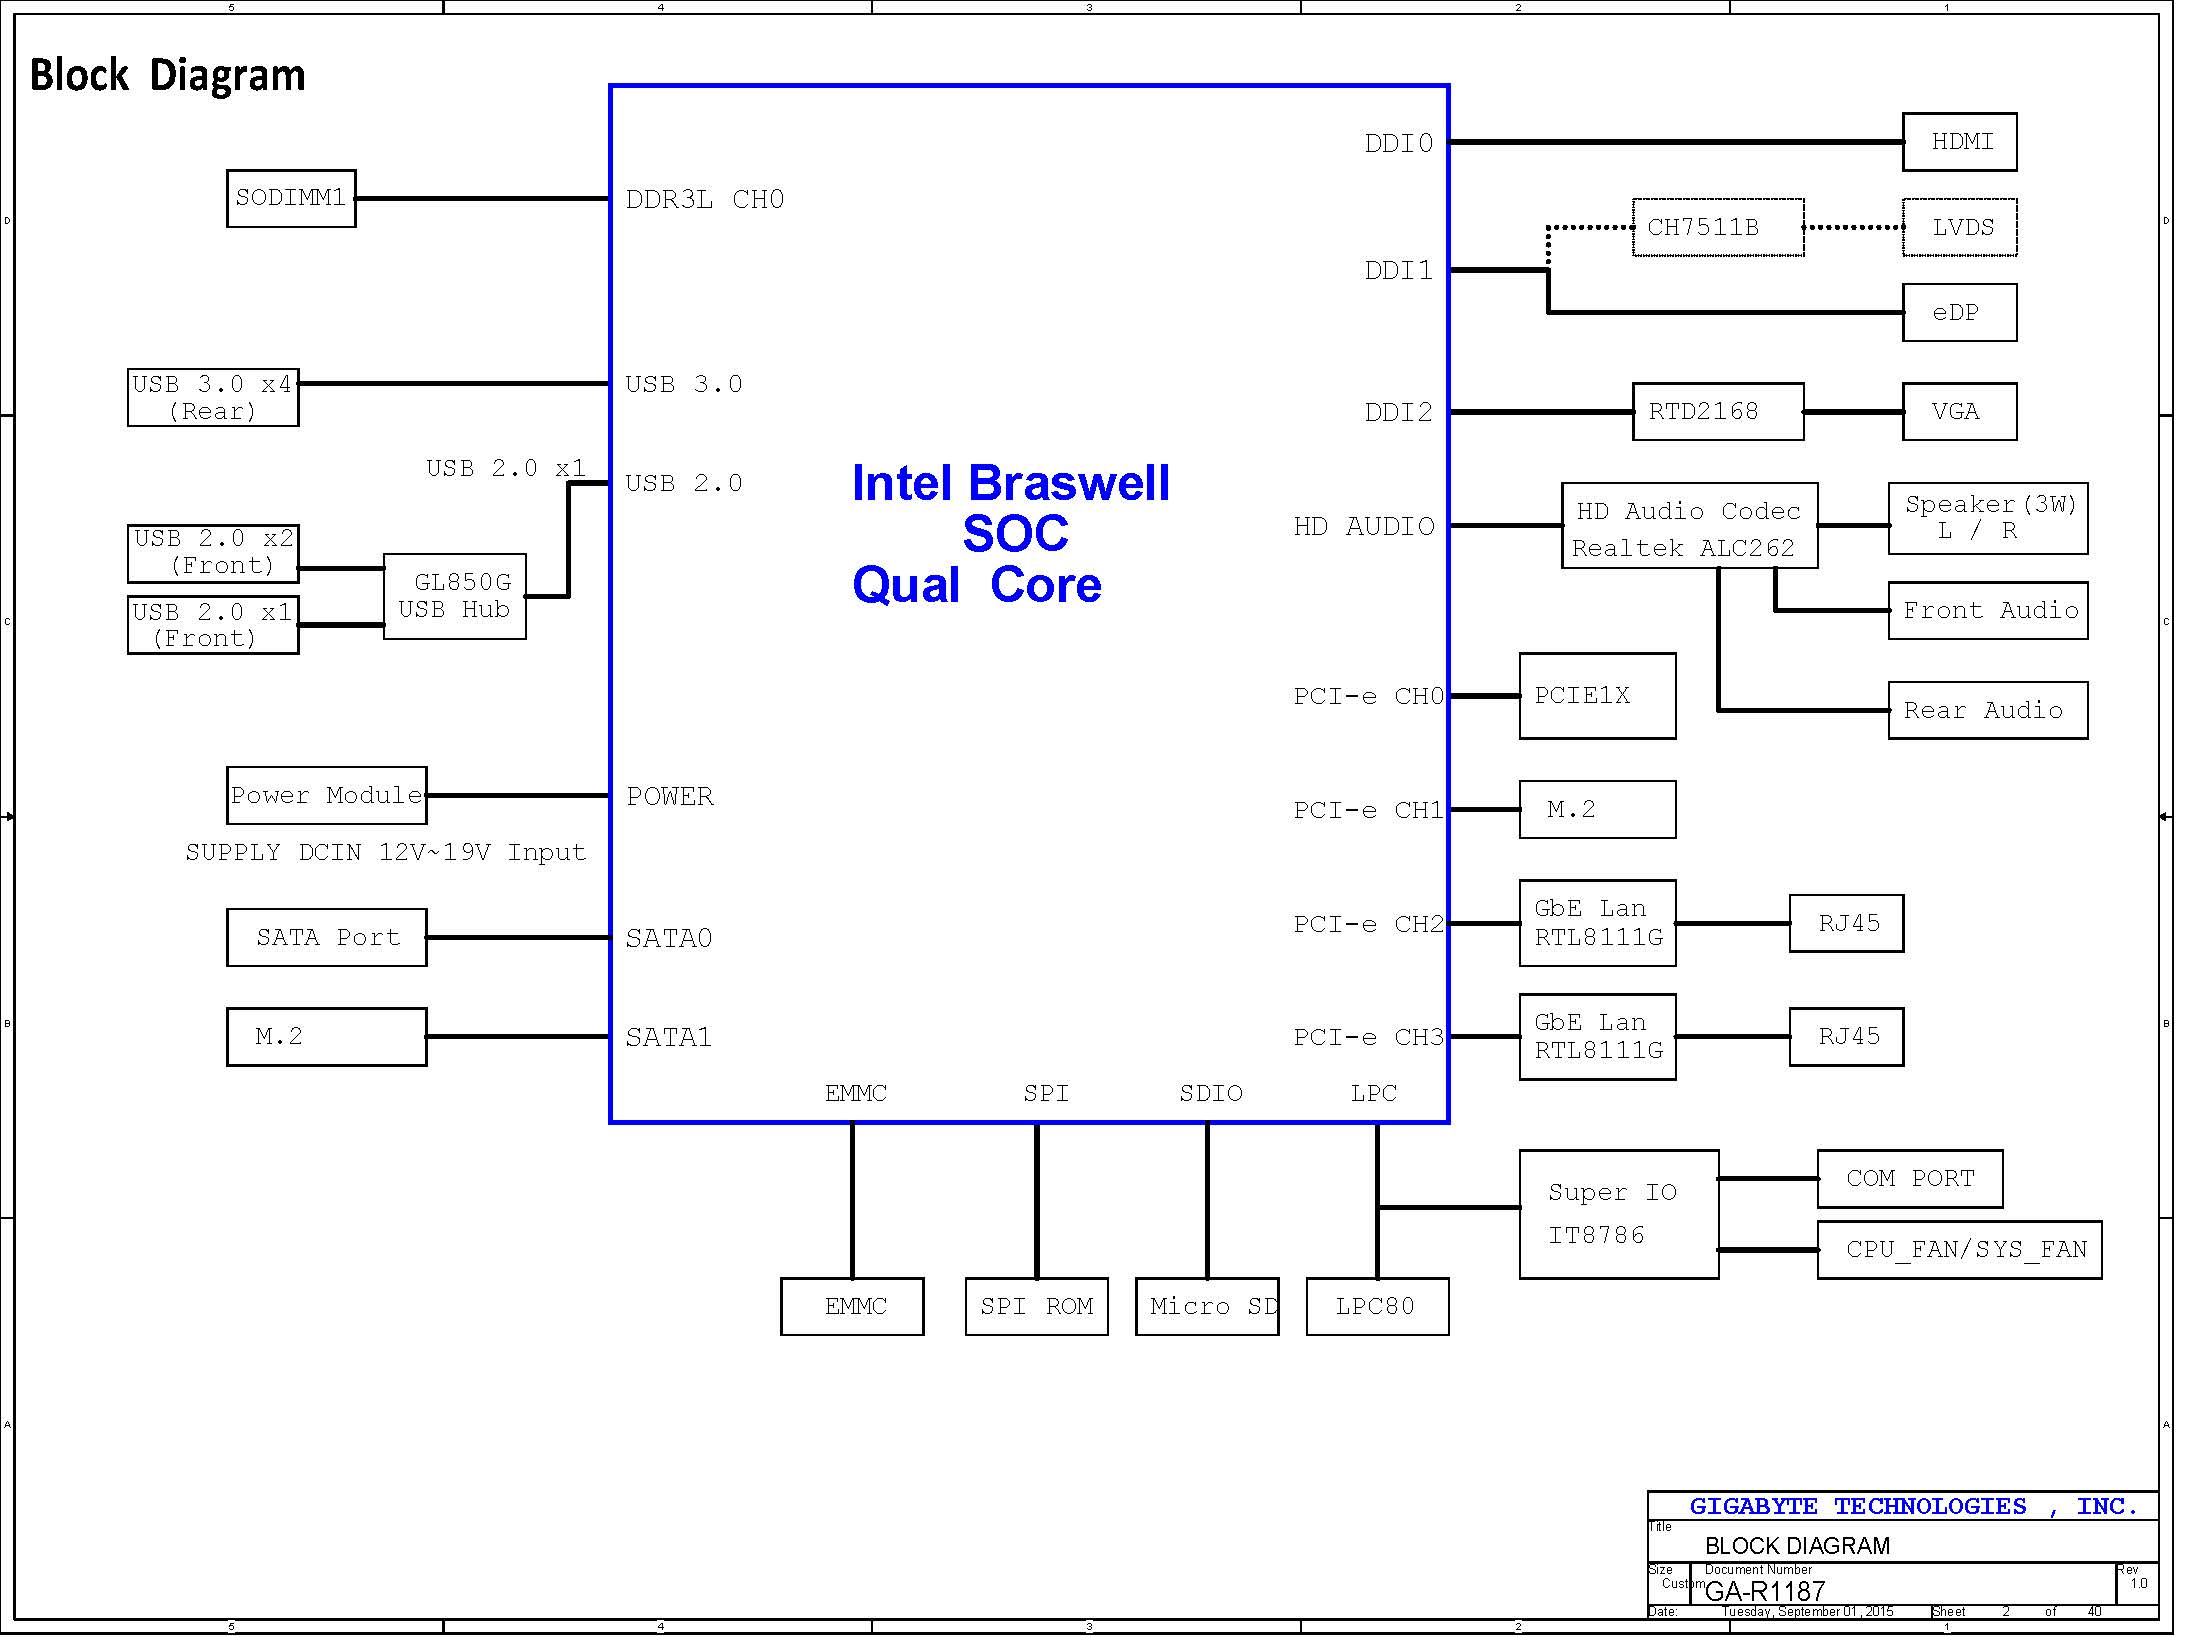
Task: Select the SODIMM1 memory block
Action: [291, 198]
